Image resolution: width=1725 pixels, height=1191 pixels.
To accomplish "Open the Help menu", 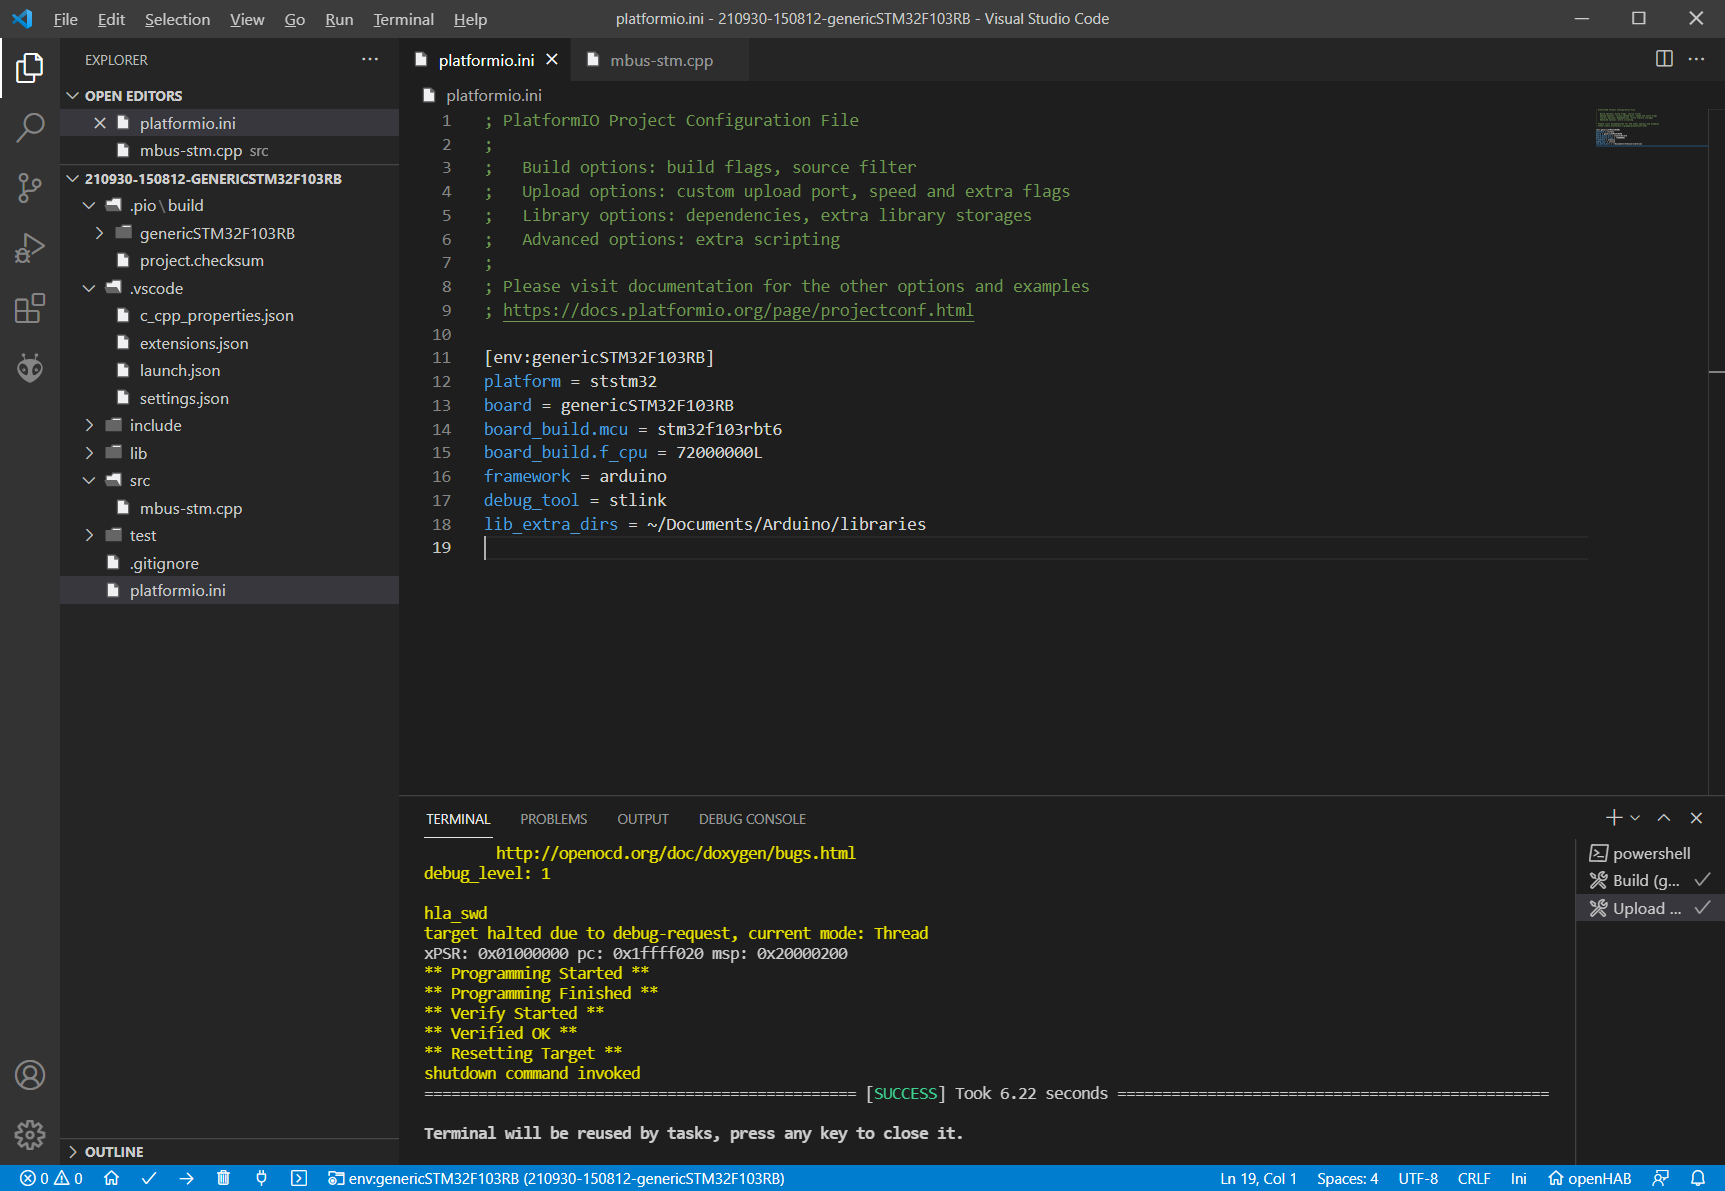I will [x=470, y=19].
